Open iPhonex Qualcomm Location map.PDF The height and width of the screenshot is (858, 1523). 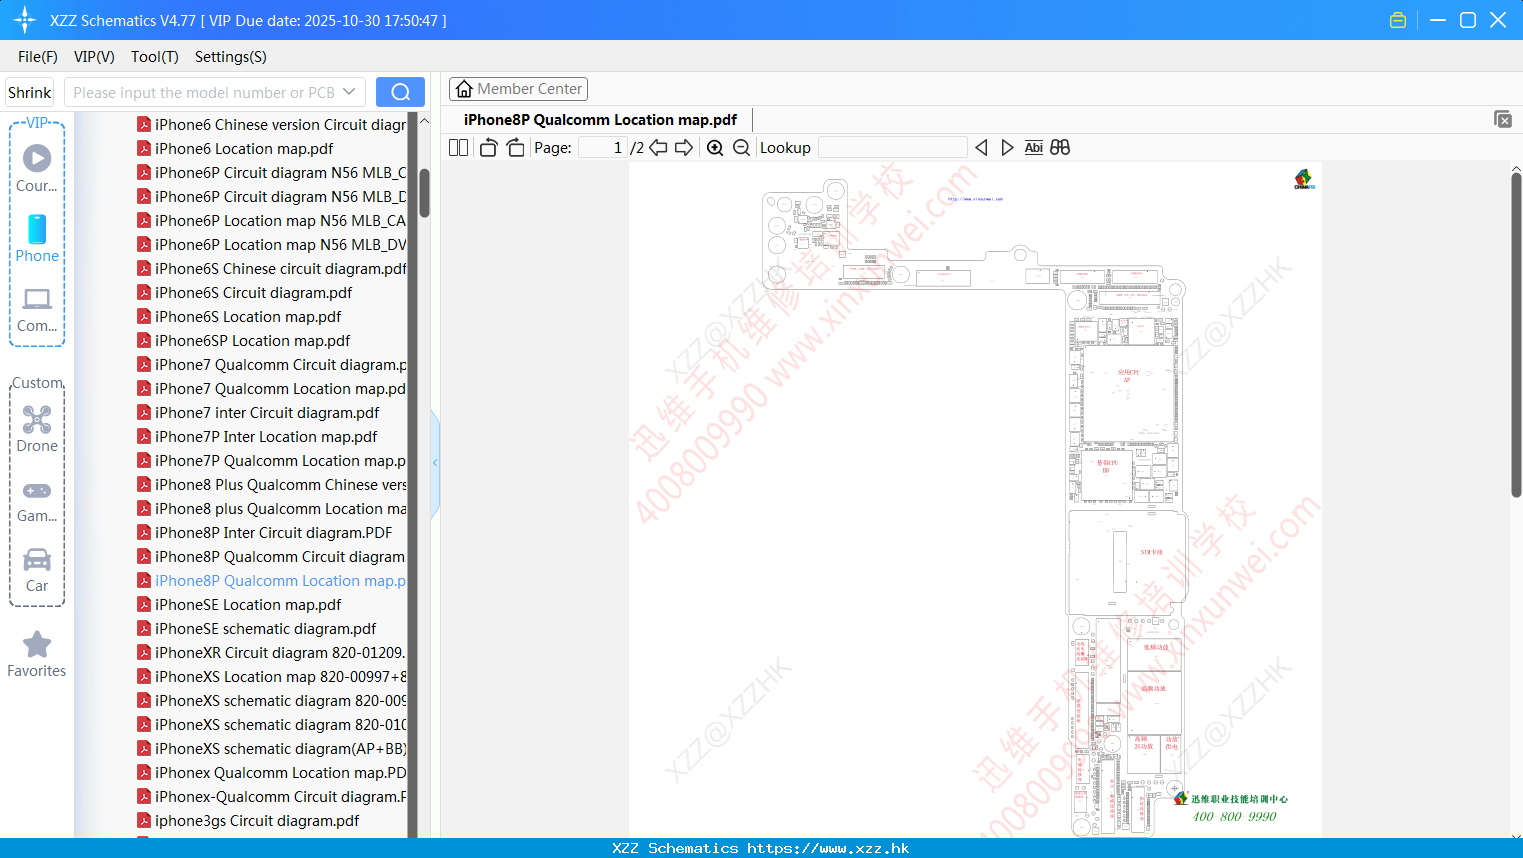280,772
